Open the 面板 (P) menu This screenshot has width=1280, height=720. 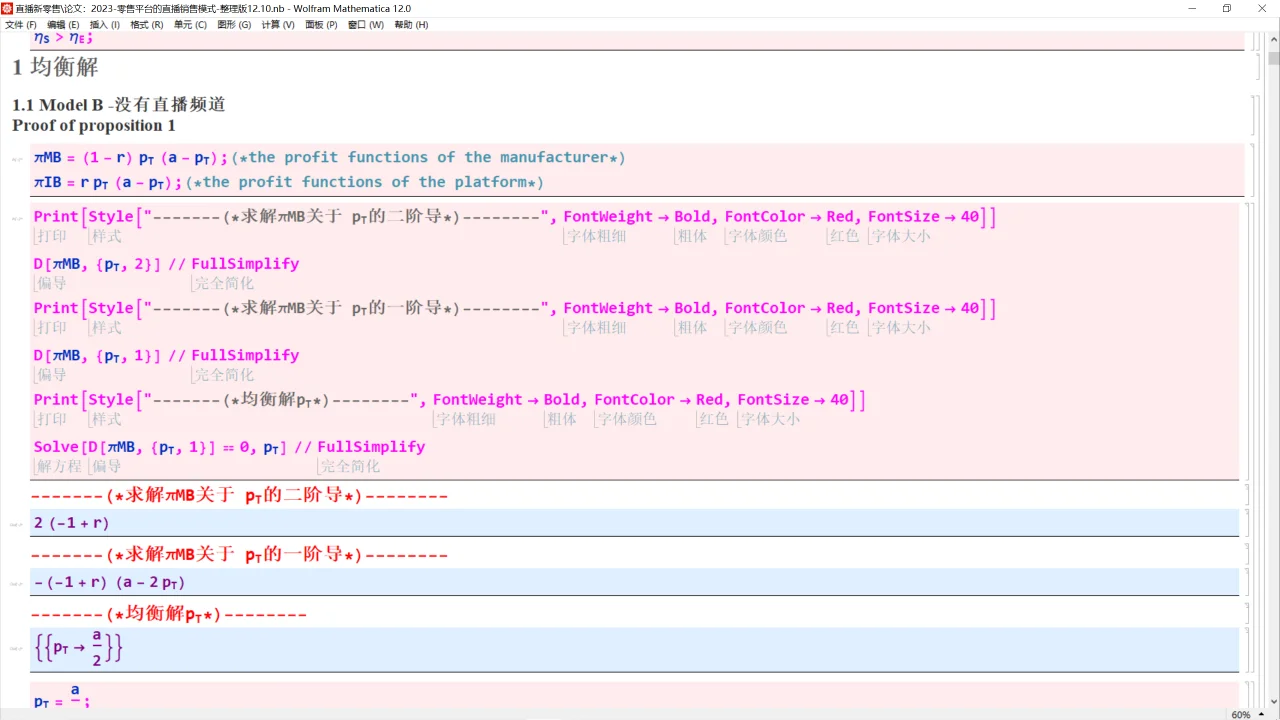point(322,25)
